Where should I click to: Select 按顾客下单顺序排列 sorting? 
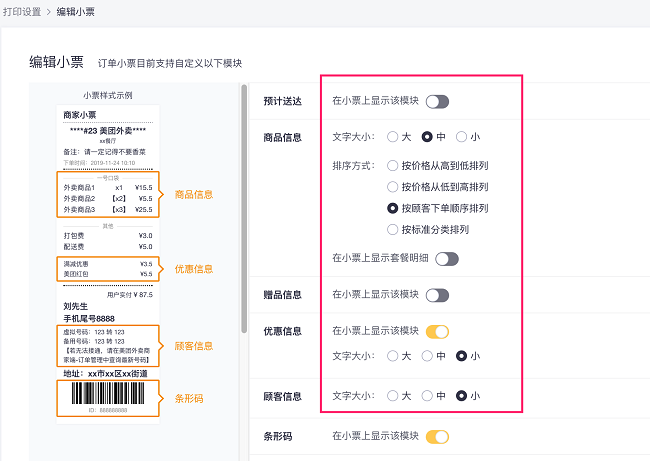[393, 208]
